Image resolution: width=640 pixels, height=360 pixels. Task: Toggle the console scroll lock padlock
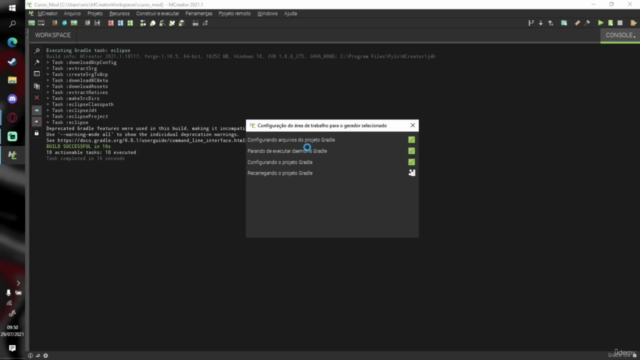point(37,133)
